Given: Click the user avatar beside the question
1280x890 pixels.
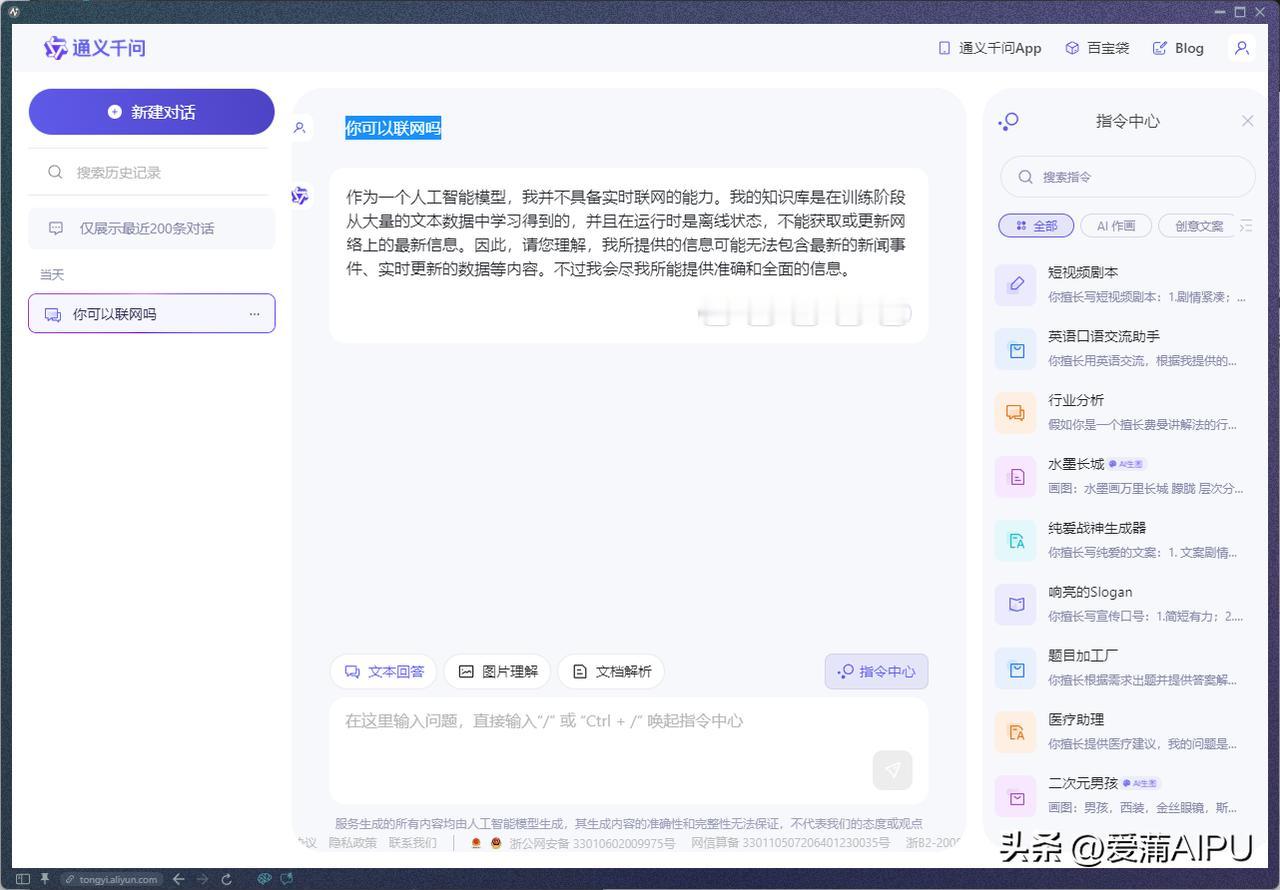Looking at the screenshot, I should [300, 128].
